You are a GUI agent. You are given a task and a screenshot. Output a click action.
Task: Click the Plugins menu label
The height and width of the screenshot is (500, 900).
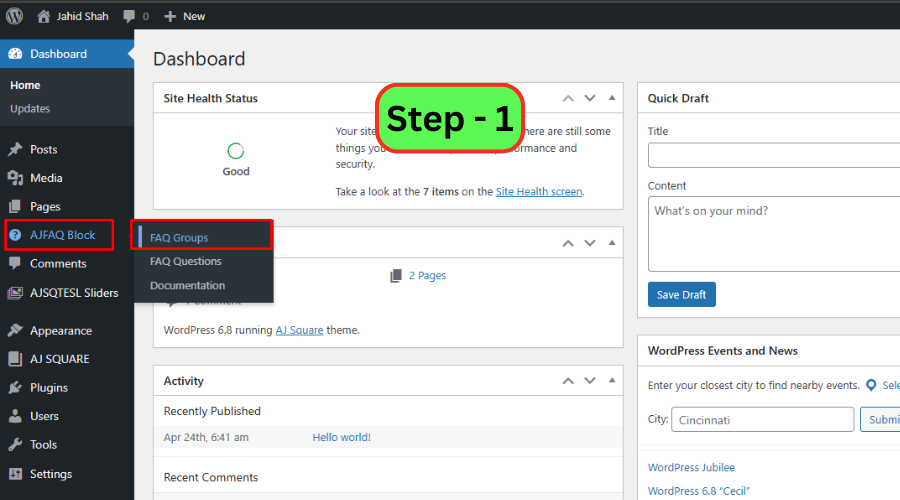pos(49,387)
